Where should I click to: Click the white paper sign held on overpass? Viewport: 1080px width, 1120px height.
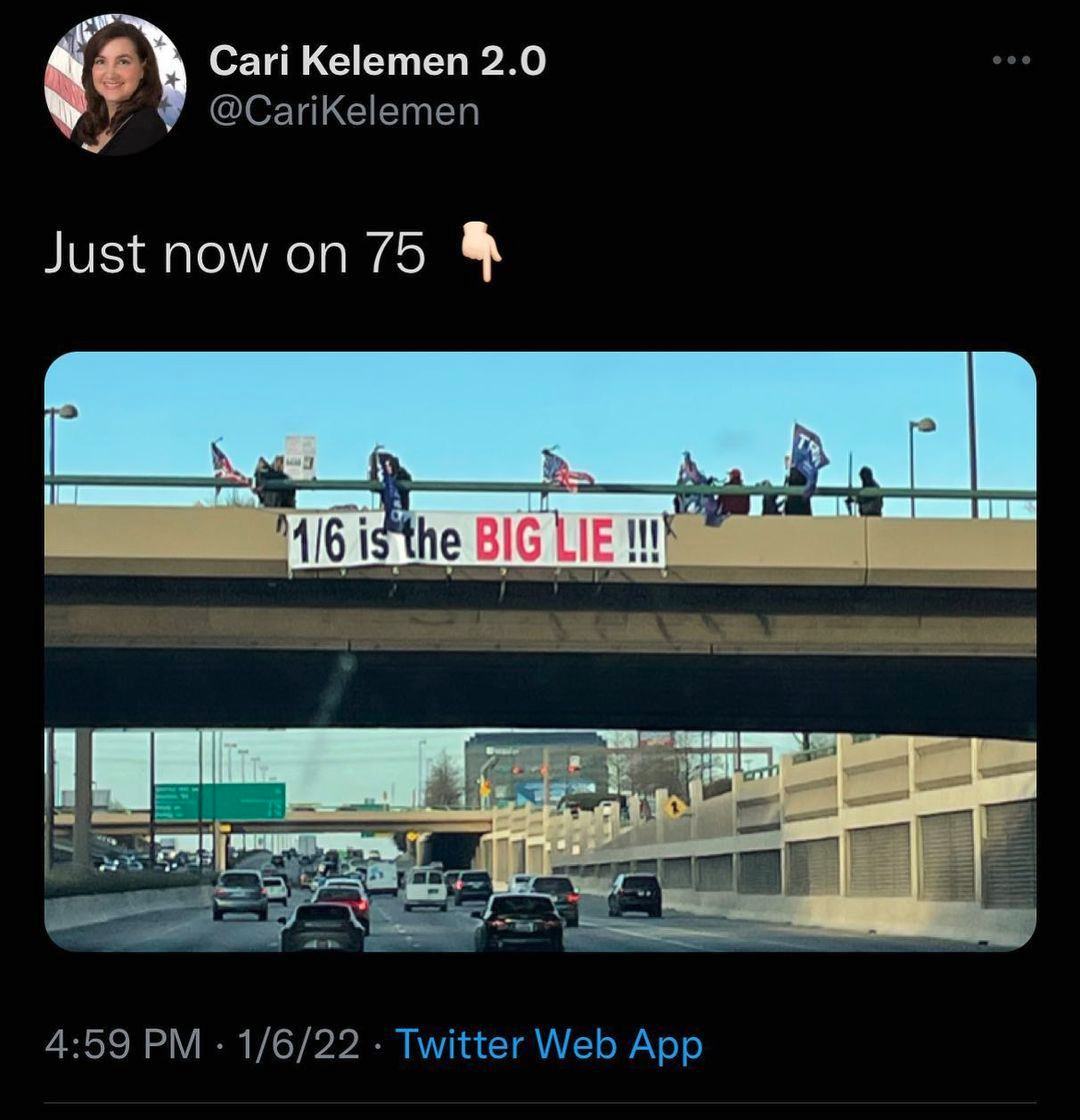click(299, 456)
